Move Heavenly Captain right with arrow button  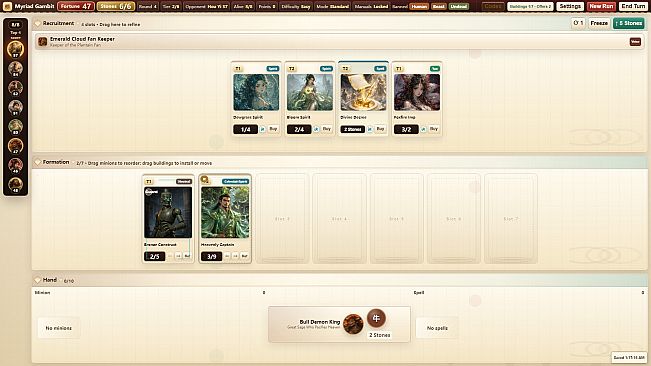pyautogui.click(x=235, y=256)
